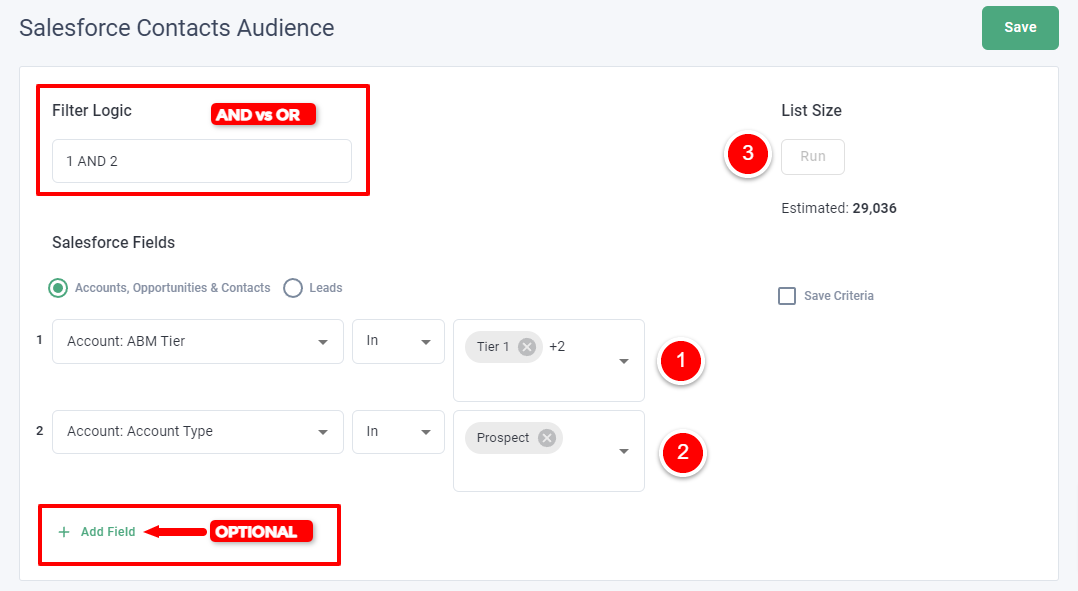Open the Account: Account Type field dropdown
The height and width of the screenshot is (591, 1078).
pyautogui.click(x=198, y=432)
